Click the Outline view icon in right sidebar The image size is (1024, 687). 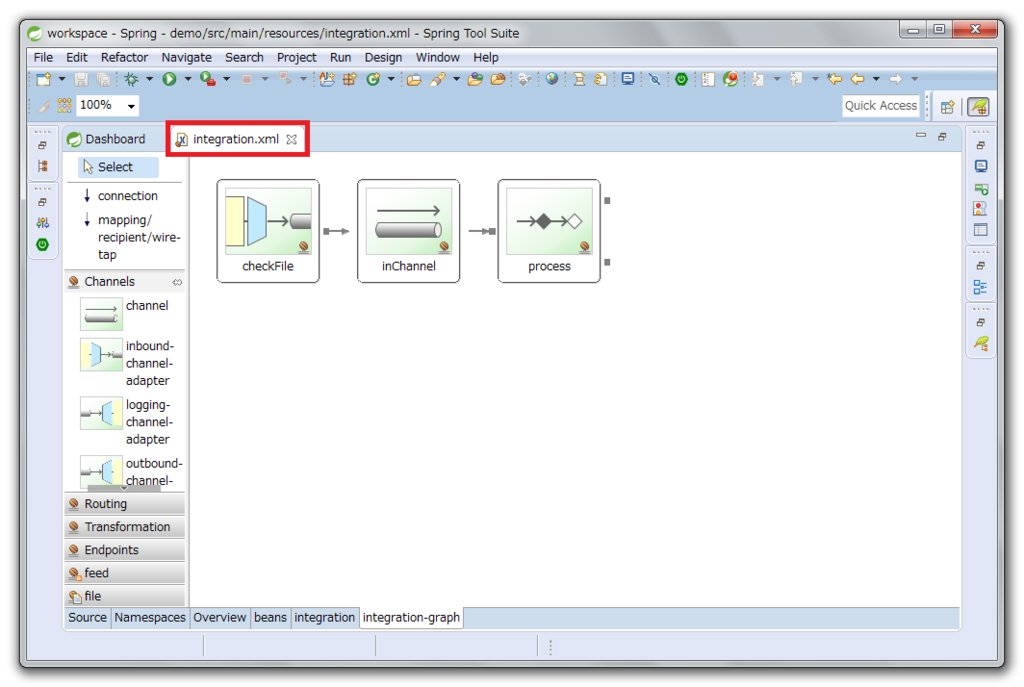pyautogui.click(x=981, y=287)
